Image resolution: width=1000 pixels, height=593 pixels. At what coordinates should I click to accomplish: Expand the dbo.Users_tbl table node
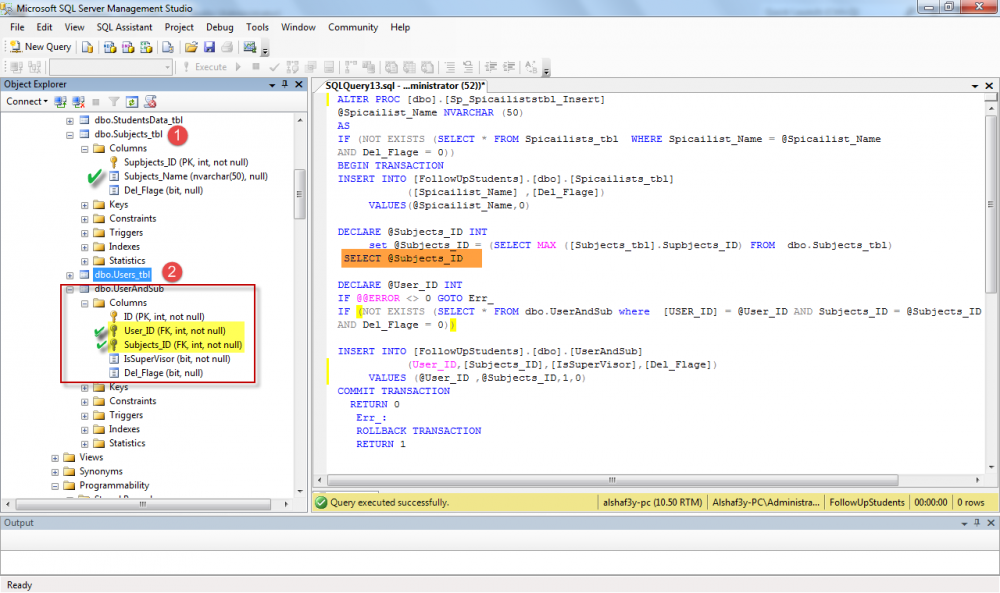[x=70, y=275]
